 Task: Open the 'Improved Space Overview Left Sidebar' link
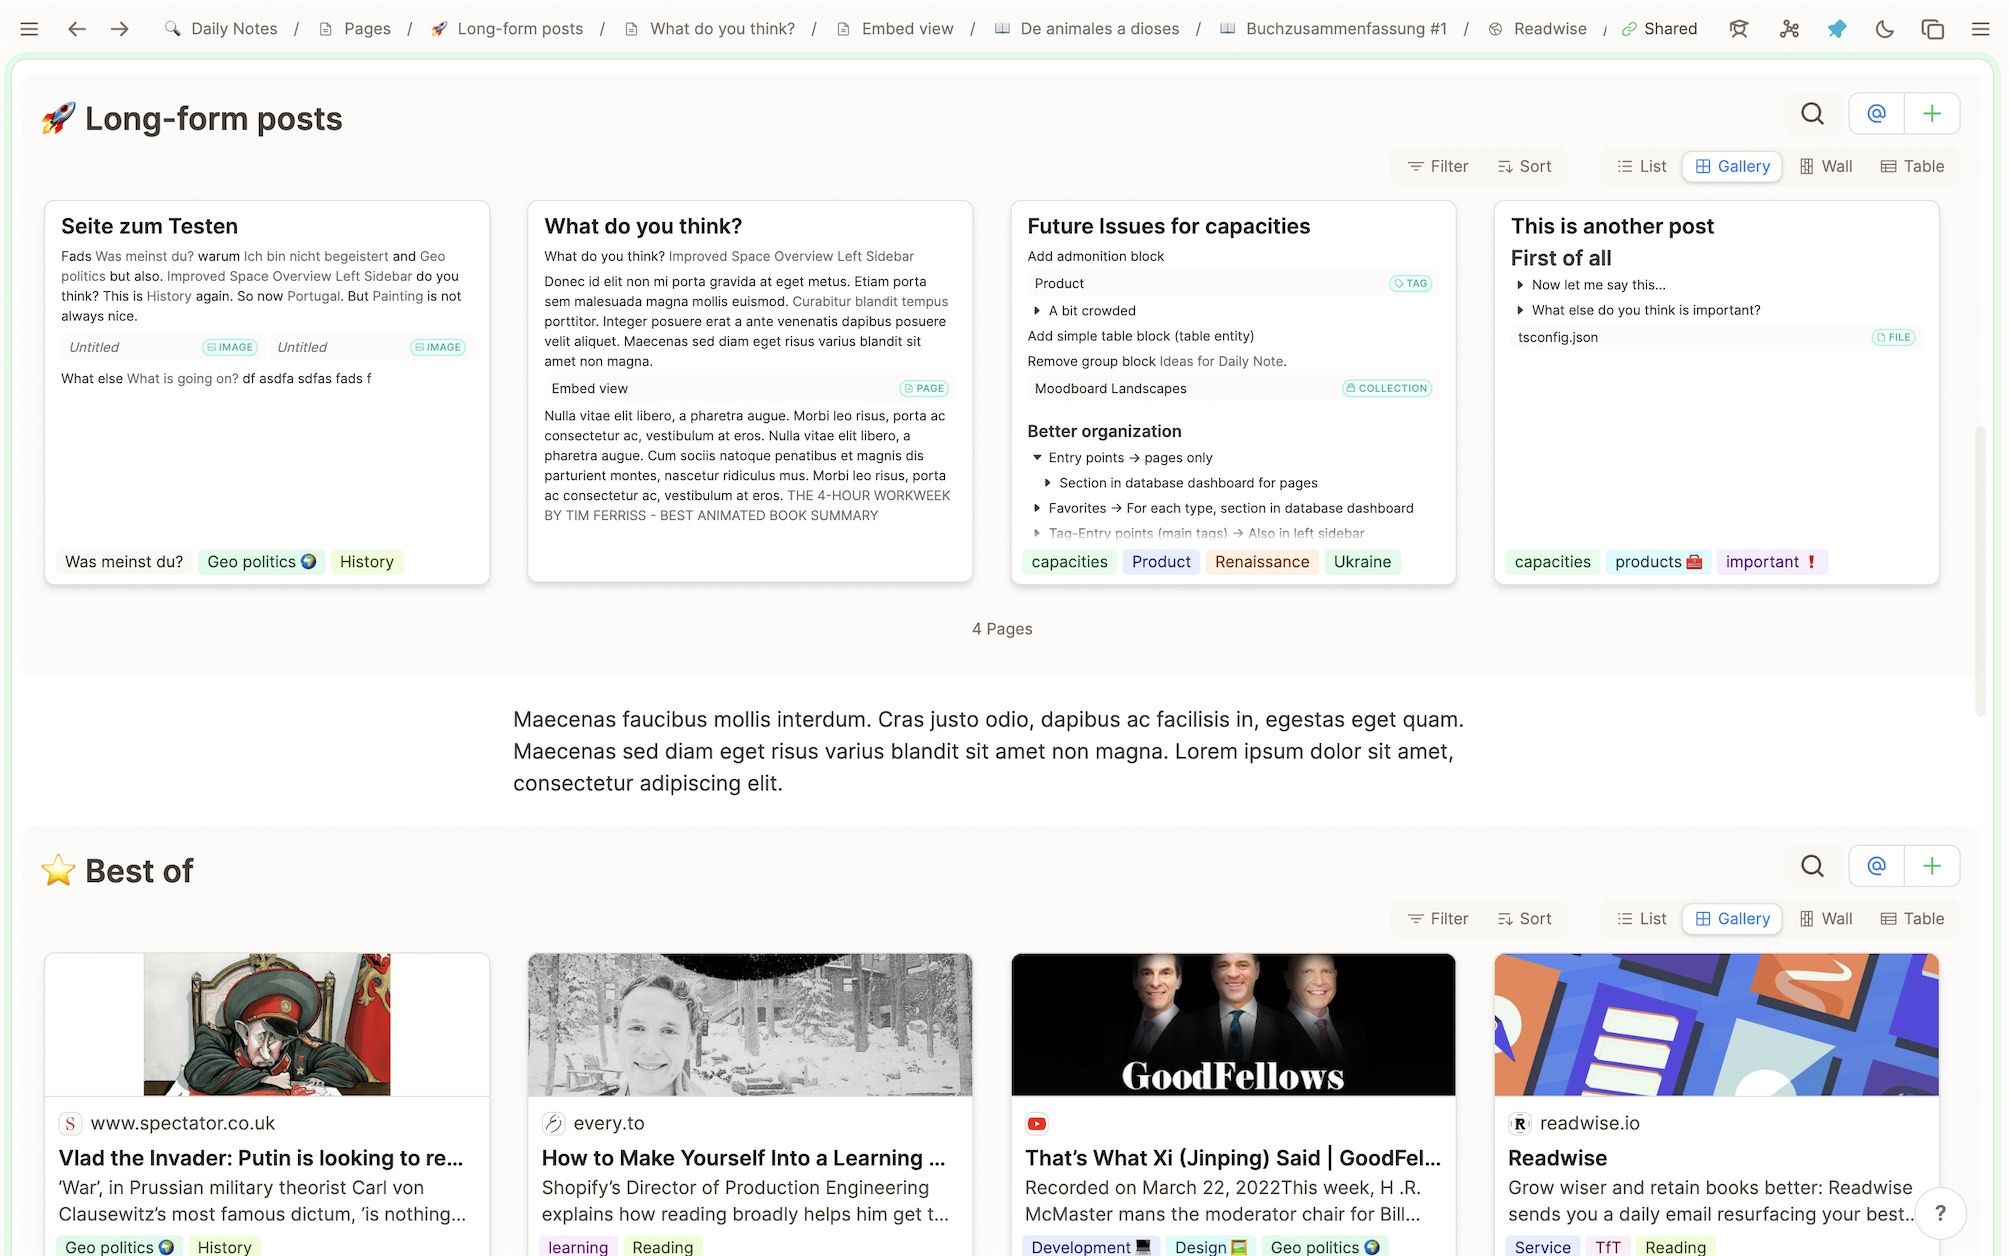[795, 256]
